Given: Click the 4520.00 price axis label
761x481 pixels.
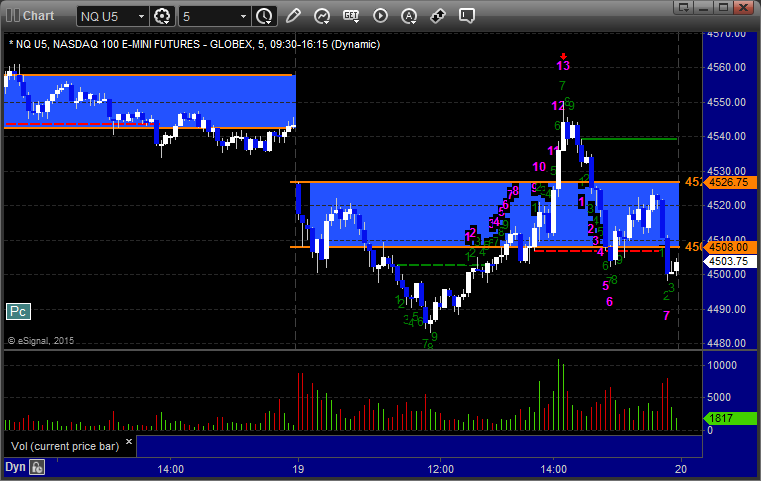Looking at the screenshot, I should [727, 205].
